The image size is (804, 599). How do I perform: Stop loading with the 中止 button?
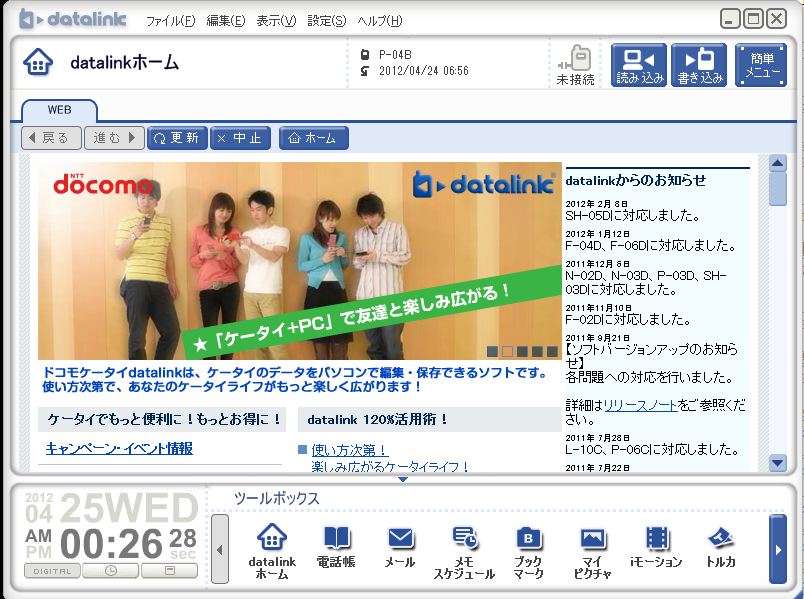click(240, 138)
